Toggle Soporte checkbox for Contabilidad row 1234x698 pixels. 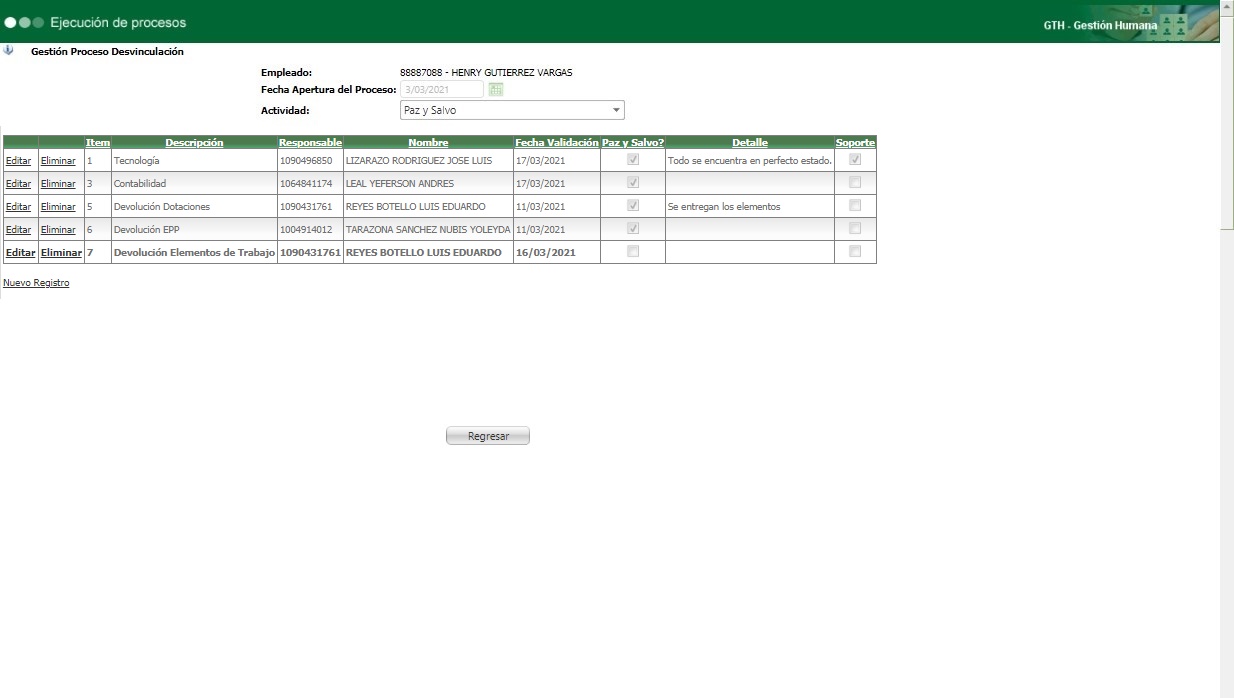(x=854, y=183)
